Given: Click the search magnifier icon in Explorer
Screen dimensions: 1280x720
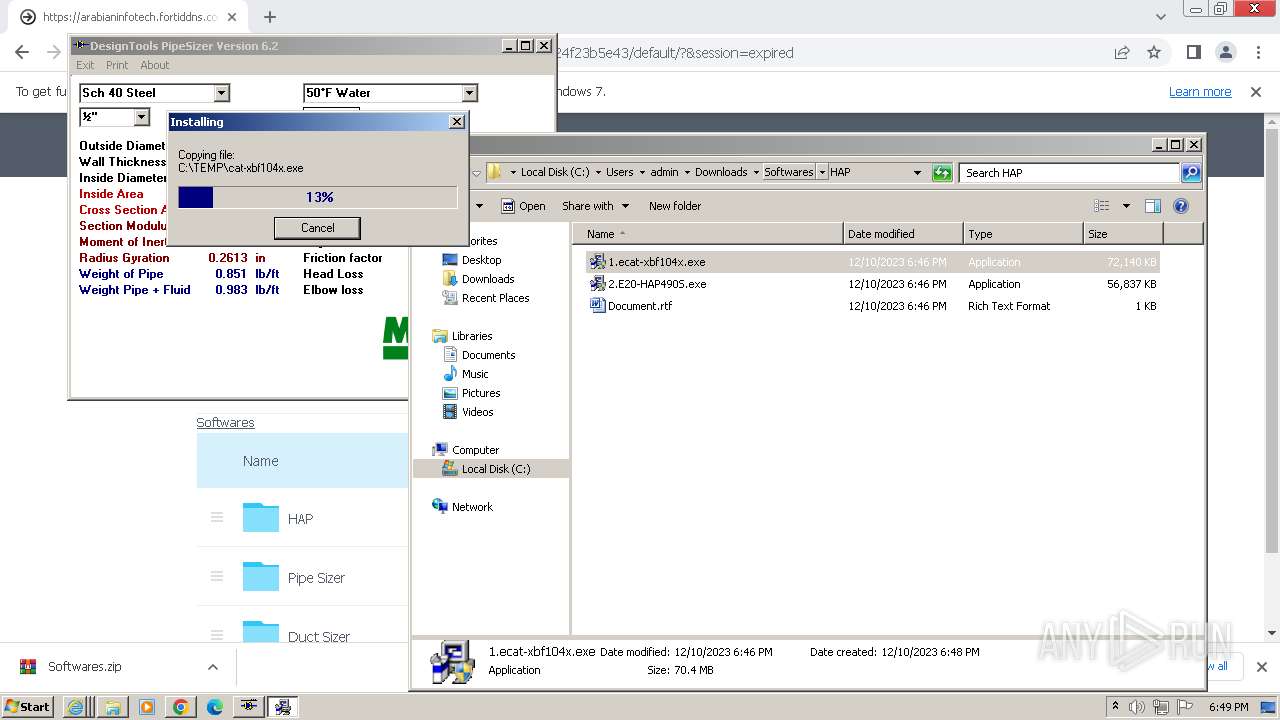Looking at the screenshot, I should 1190,173.
